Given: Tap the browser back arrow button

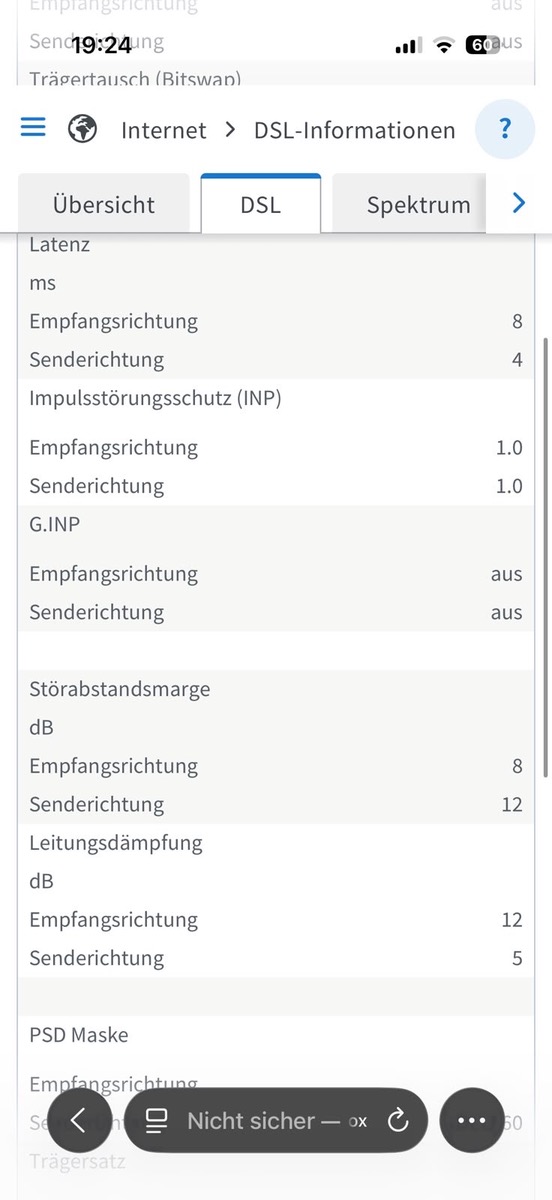Looking at the screenshot, I should click(78, 1121).
